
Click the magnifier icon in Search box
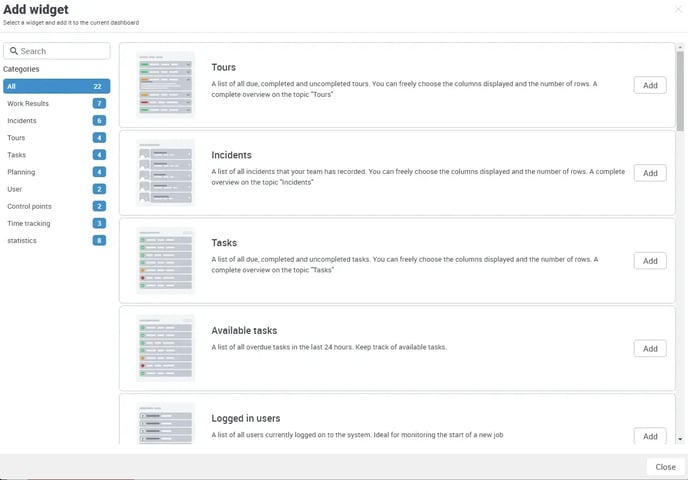(x=14, y=51)
